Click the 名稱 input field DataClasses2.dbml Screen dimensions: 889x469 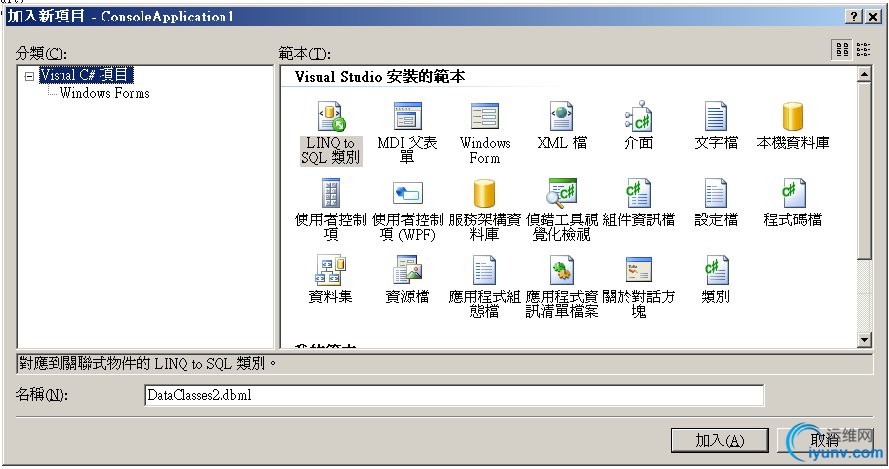click(454, 395)
